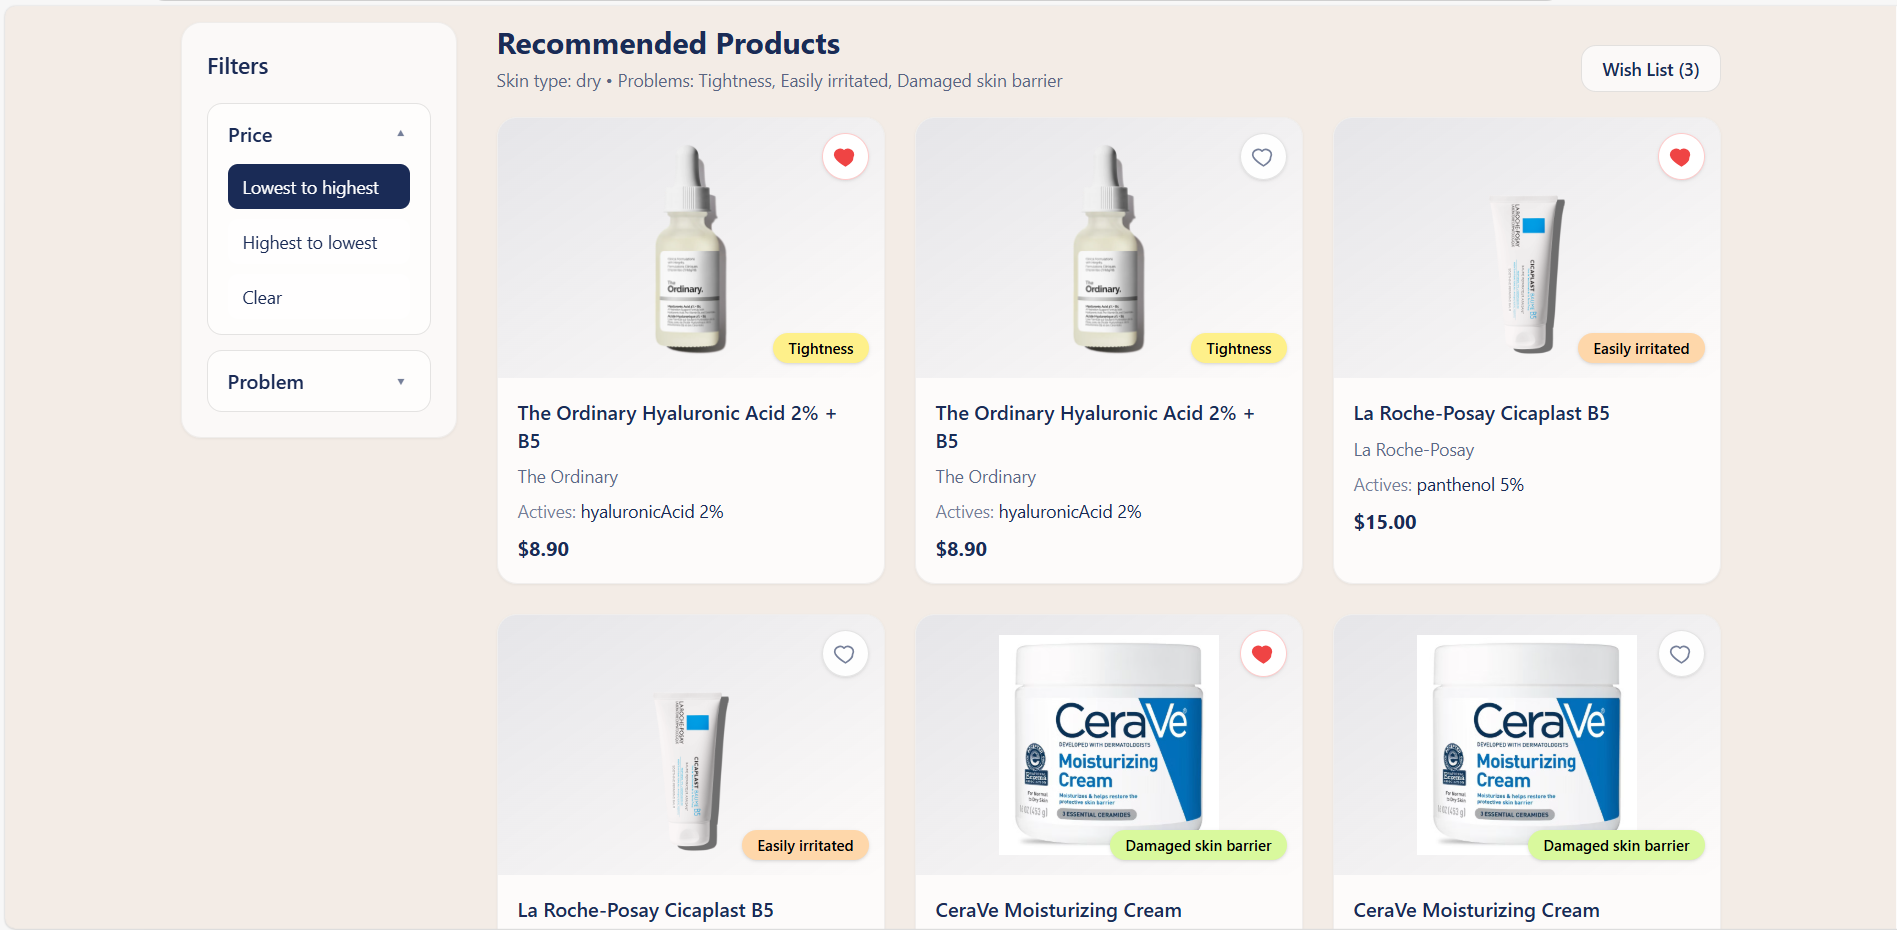Unheart the middle CeraVe Moisturizing Cream
The image size is (1897, 930).
(x=1262, y=654)
